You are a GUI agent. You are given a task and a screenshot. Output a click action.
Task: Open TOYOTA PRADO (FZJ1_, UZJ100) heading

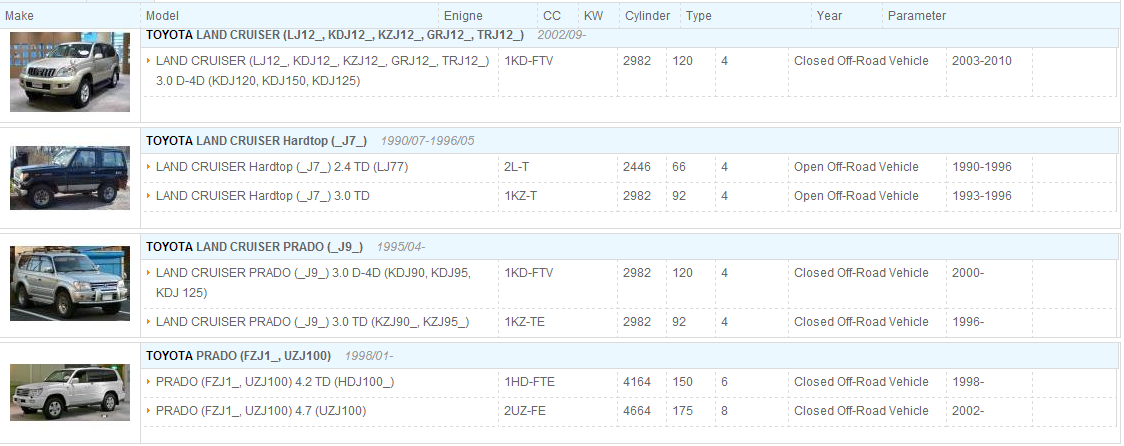click(238, 356)
